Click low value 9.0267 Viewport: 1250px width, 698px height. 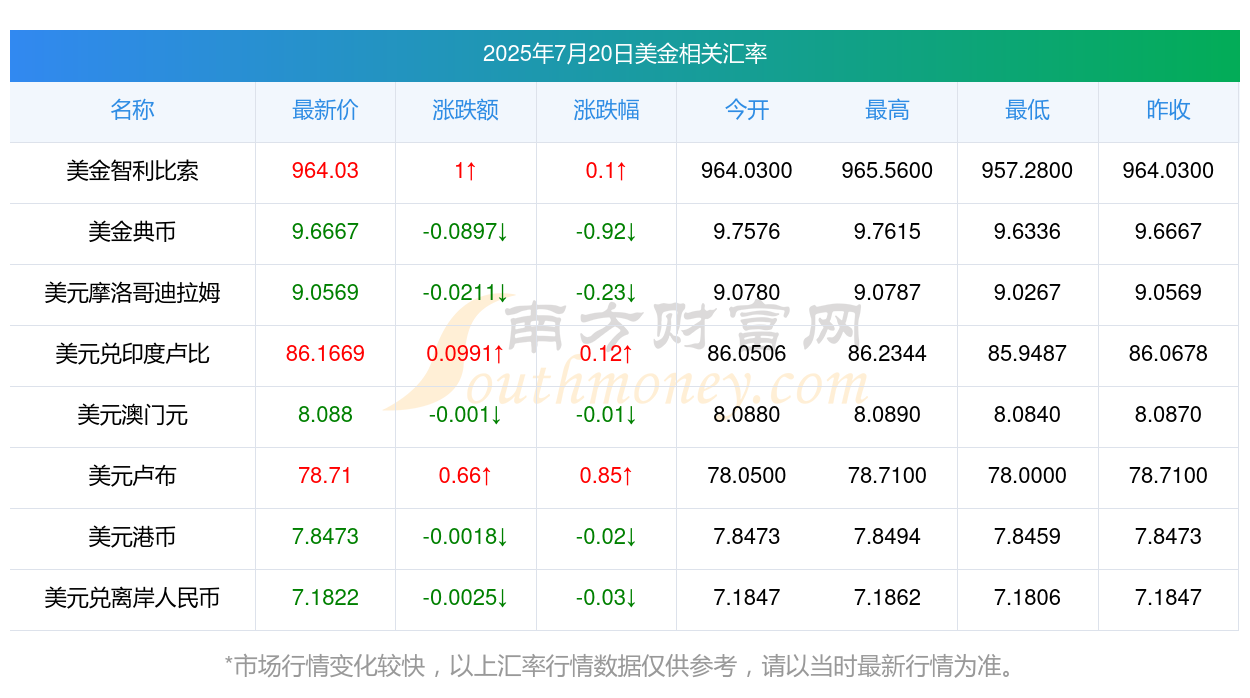point(1028,293)
